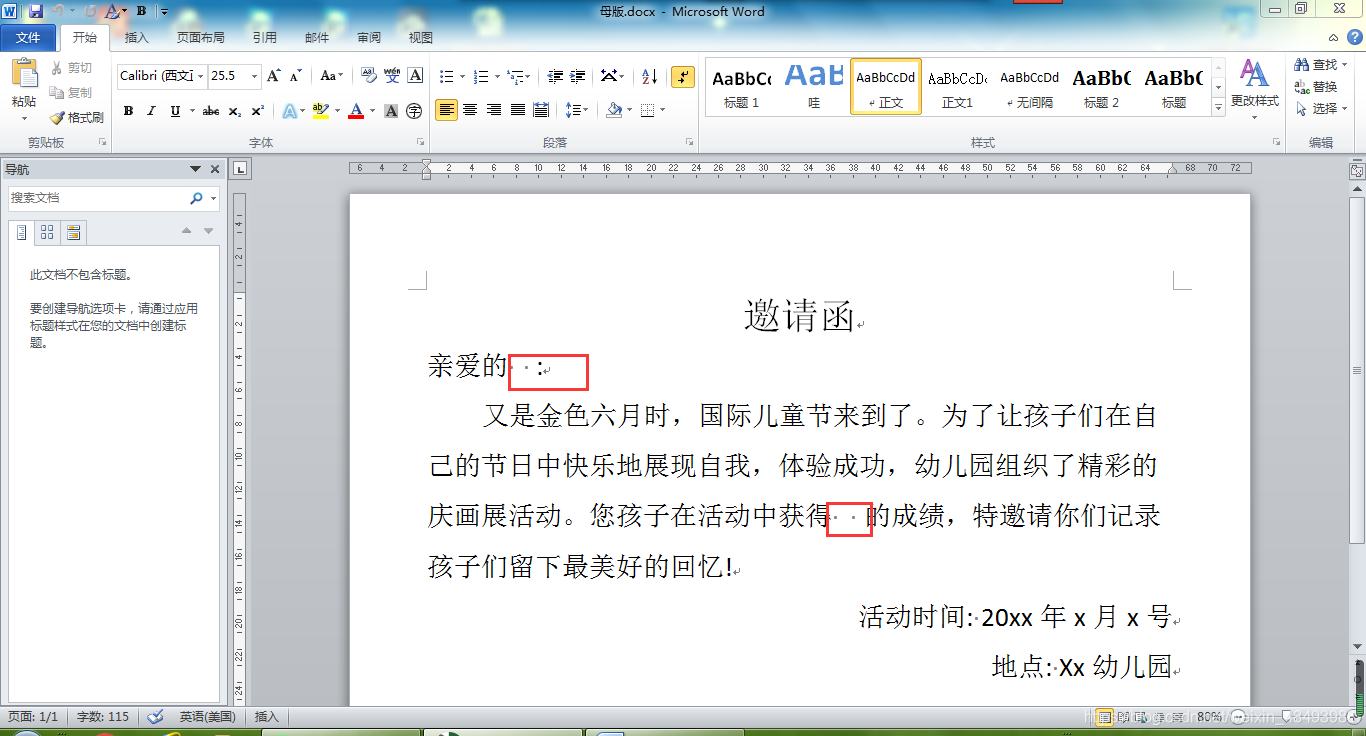This screenshot has width=1366, height=736.
Task: Toggle italic formatting
Action: click(150, 111)
